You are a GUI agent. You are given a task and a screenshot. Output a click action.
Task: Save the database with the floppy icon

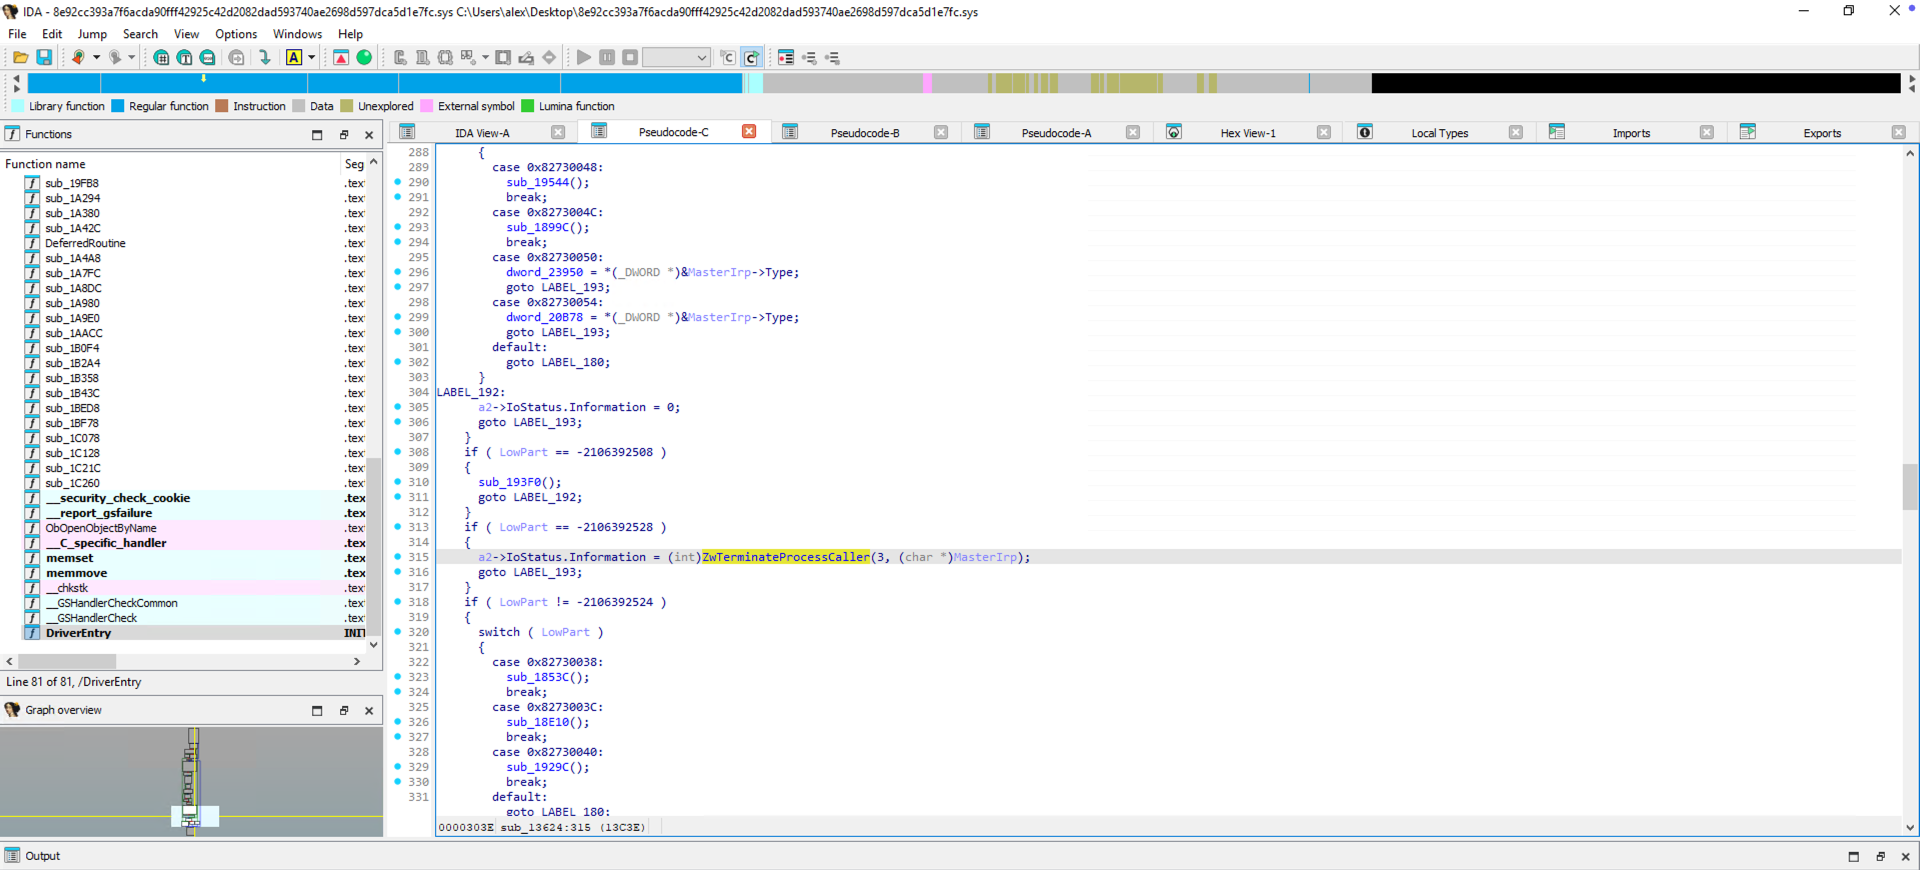(44, 58)
